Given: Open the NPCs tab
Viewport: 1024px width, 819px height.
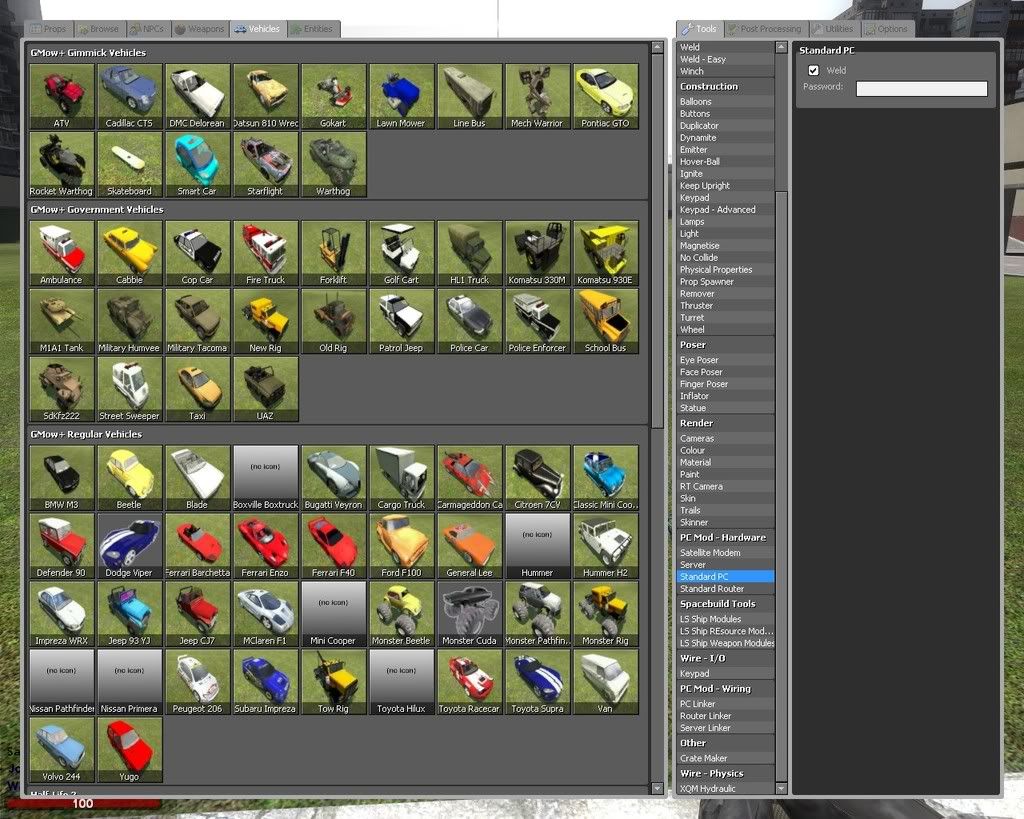Looking at the screenshot, I should (x=148, y=29).
